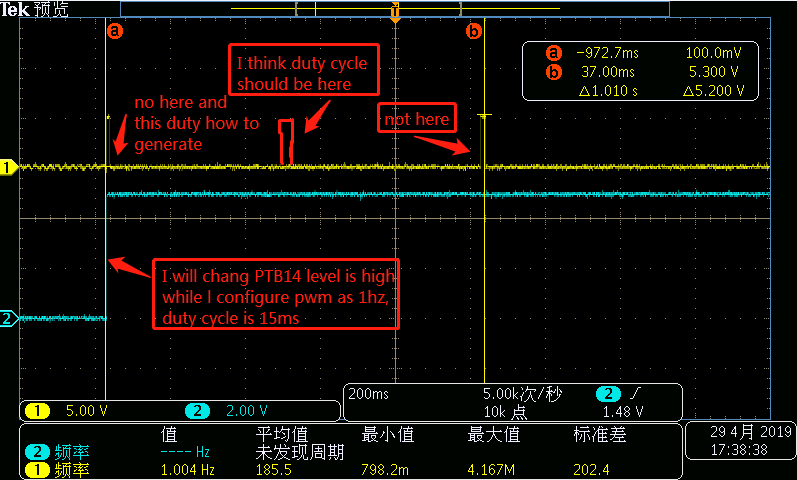The width and height of the screenshot is (797, 480).
Task: Click the time readout 17:38:38
Action: point(739,449)
